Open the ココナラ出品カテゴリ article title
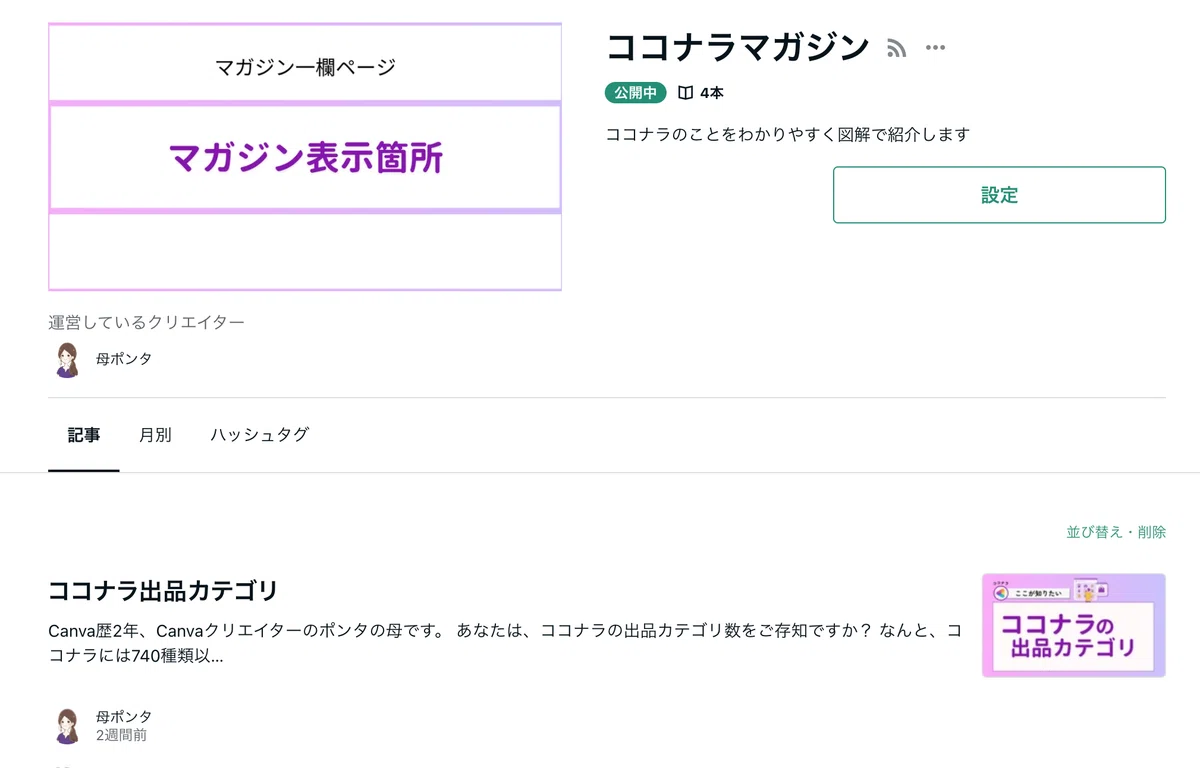The height and width of the screenshot is (768, 1200). pyautogui.click(x=163, y=591)
